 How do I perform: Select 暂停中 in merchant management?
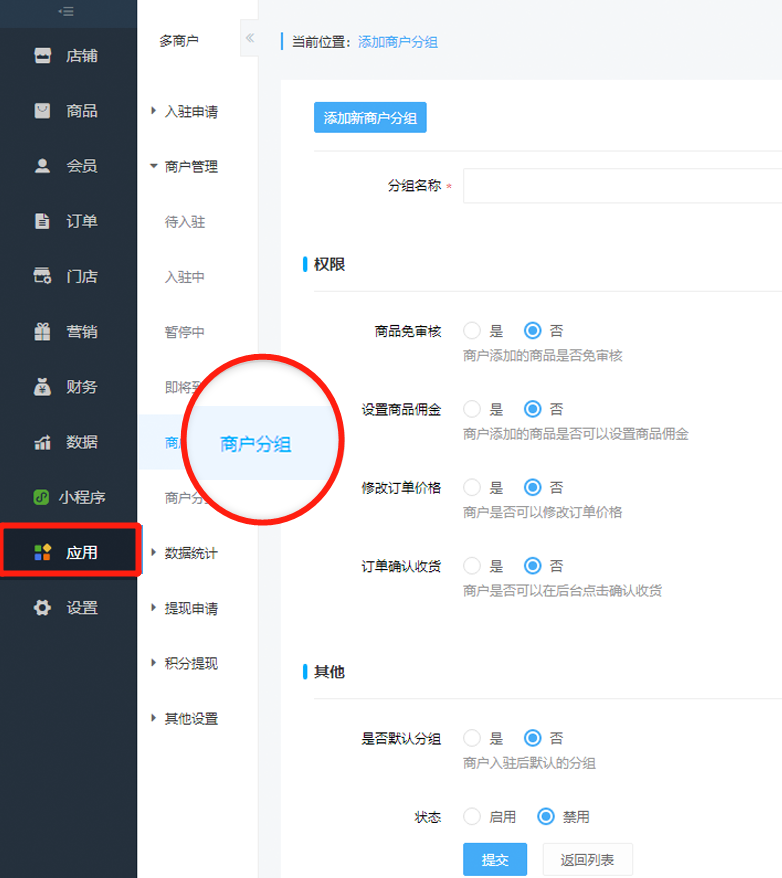(x=185, y=332)
